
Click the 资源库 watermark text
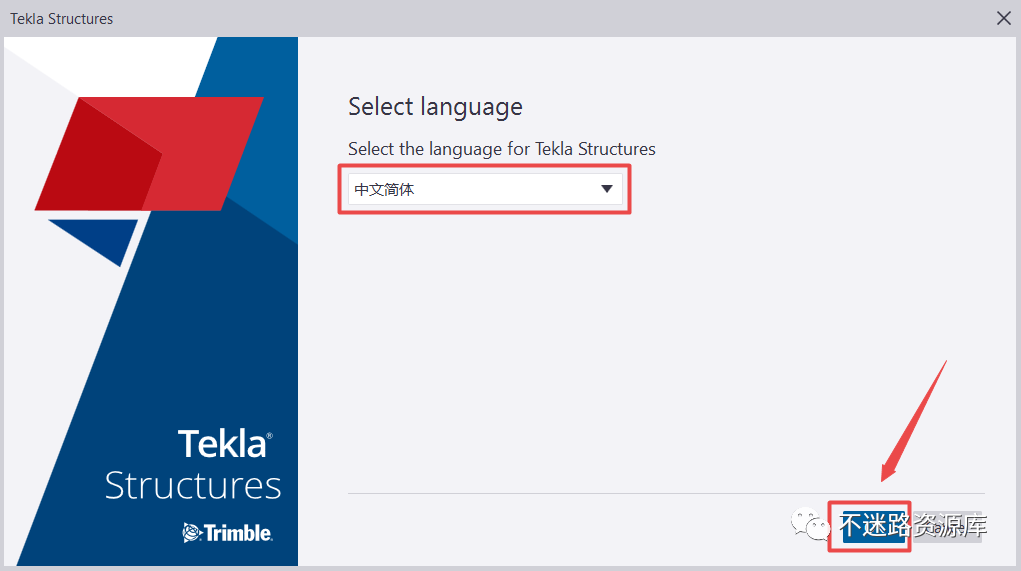point(949,525)
